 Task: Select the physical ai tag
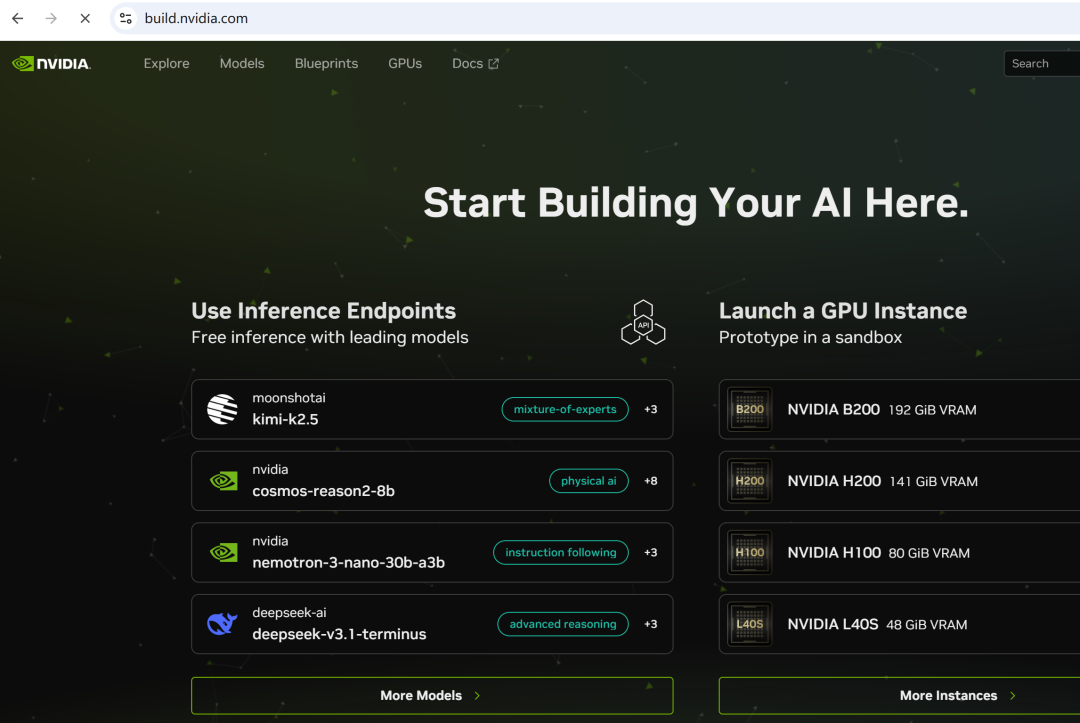point(588,481)
